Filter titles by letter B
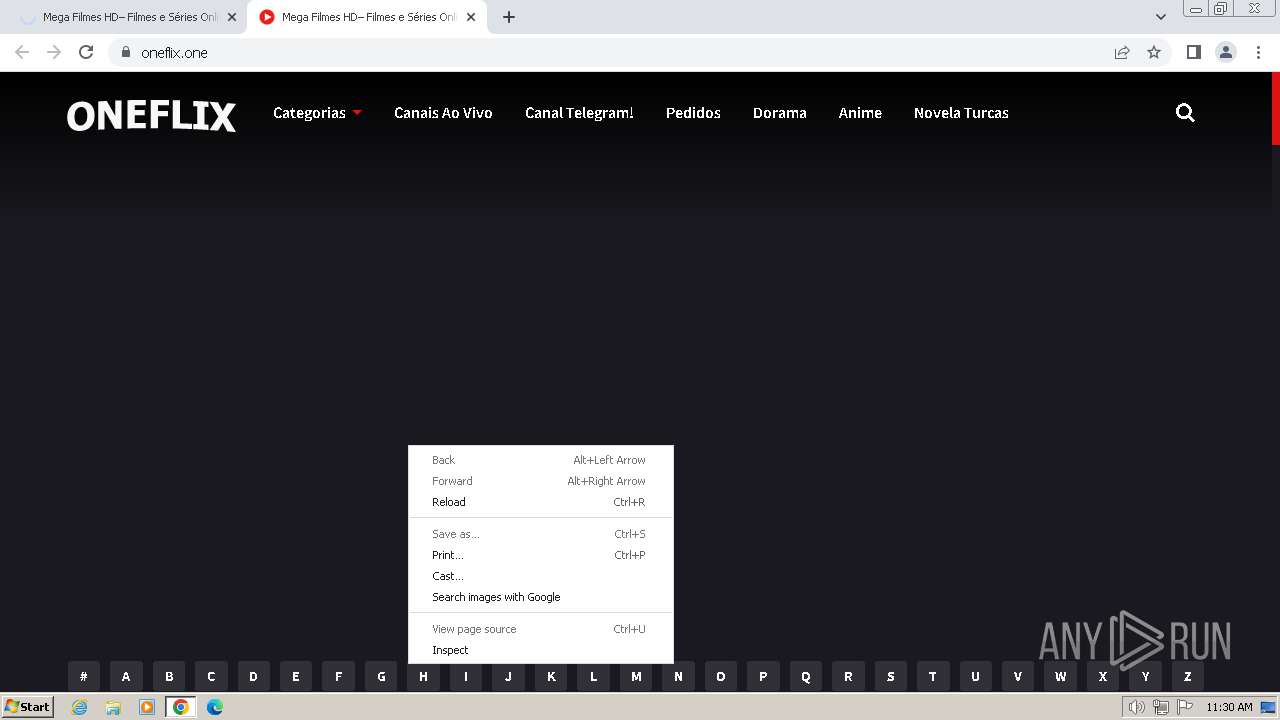 [x=169, y=676]
